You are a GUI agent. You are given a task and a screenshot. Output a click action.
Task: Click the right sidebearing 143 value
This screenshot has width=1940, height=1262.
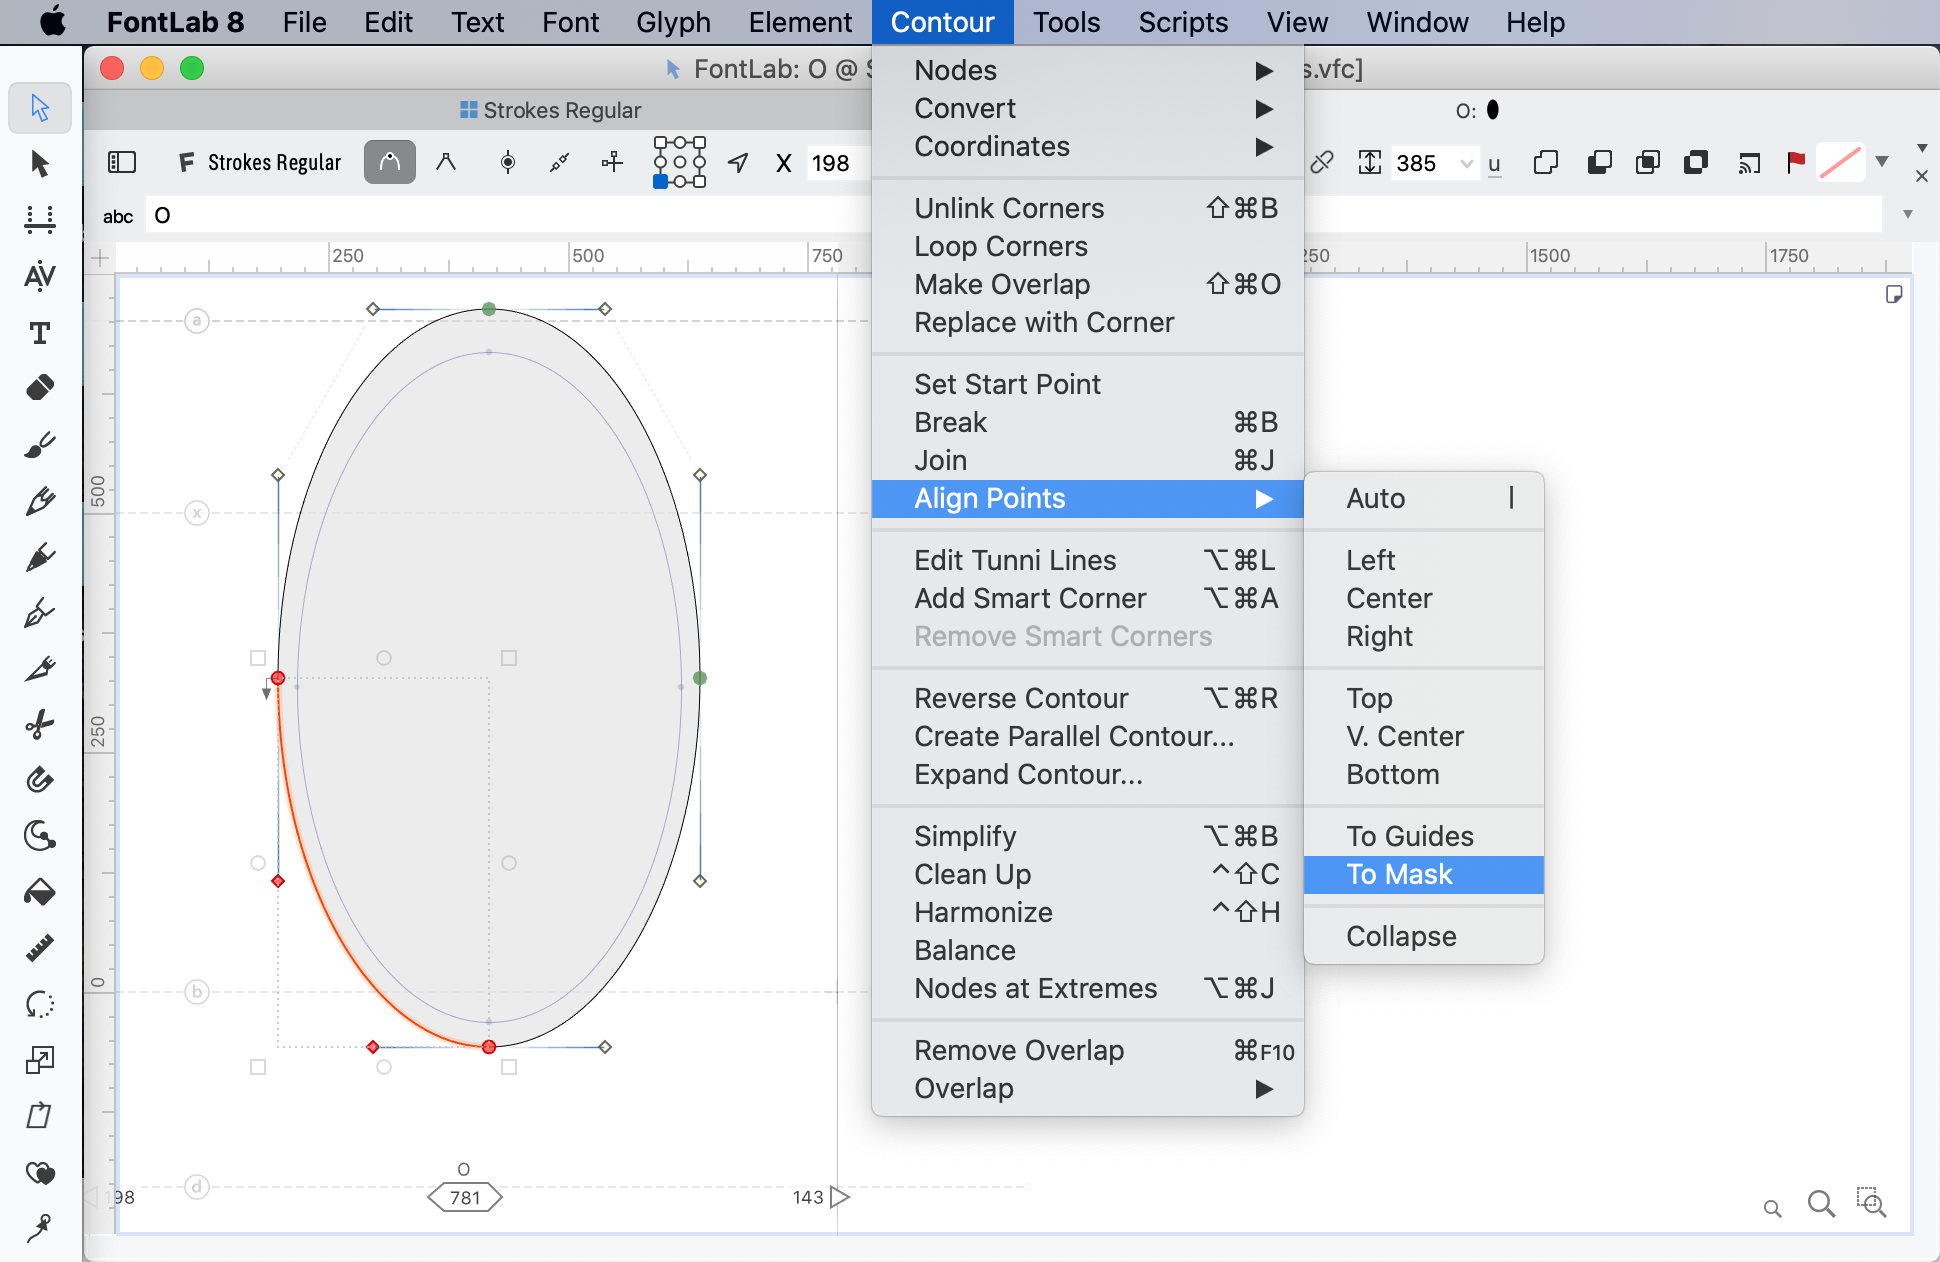tap(808, 1197)
